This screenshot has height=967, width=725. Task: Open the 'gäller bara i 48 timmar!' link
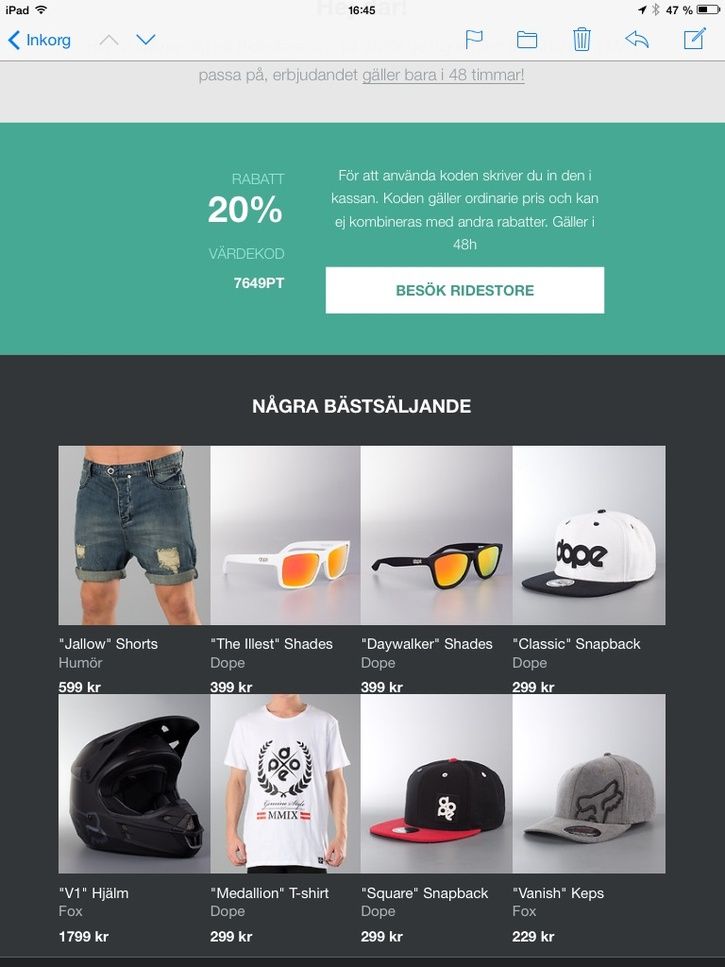tap(443, 75)
